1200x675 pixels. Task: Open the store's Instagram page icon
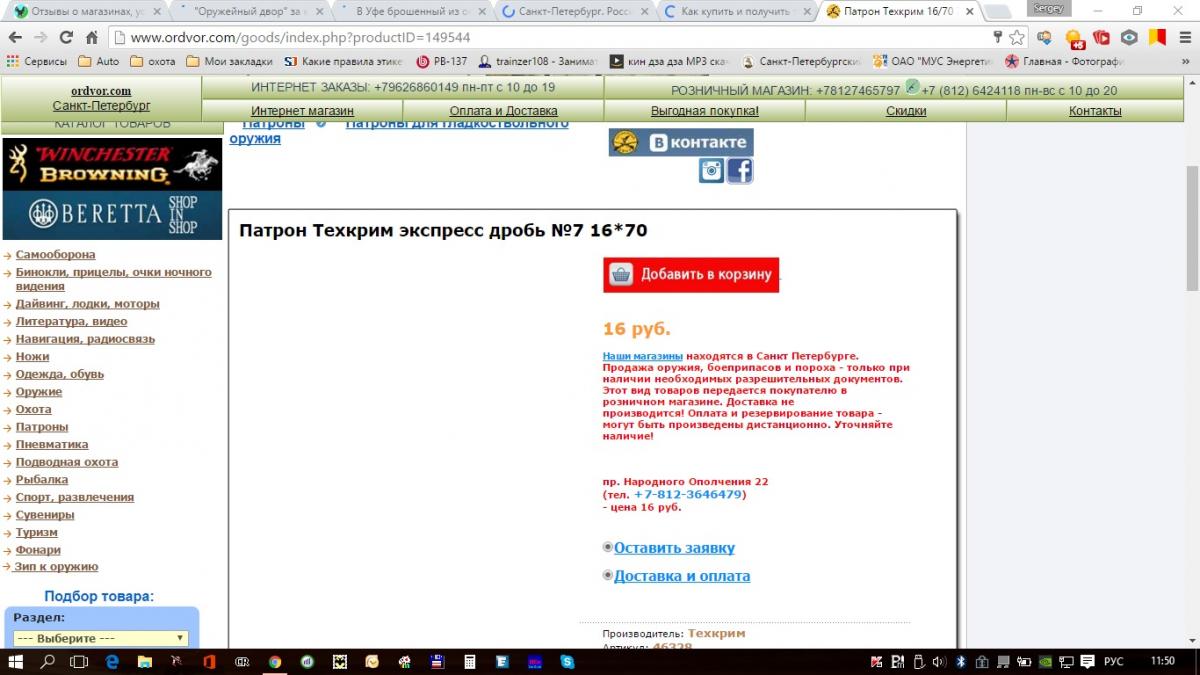pos(711,171)
